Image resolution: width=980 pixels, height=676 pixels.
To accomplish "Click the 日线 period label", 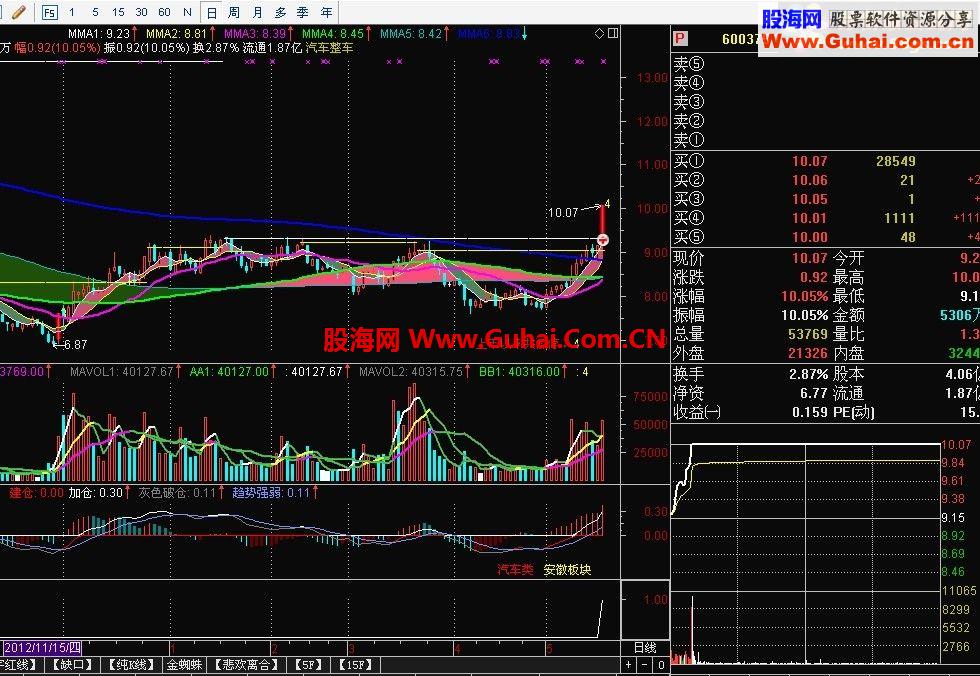I will click(645, 648).
